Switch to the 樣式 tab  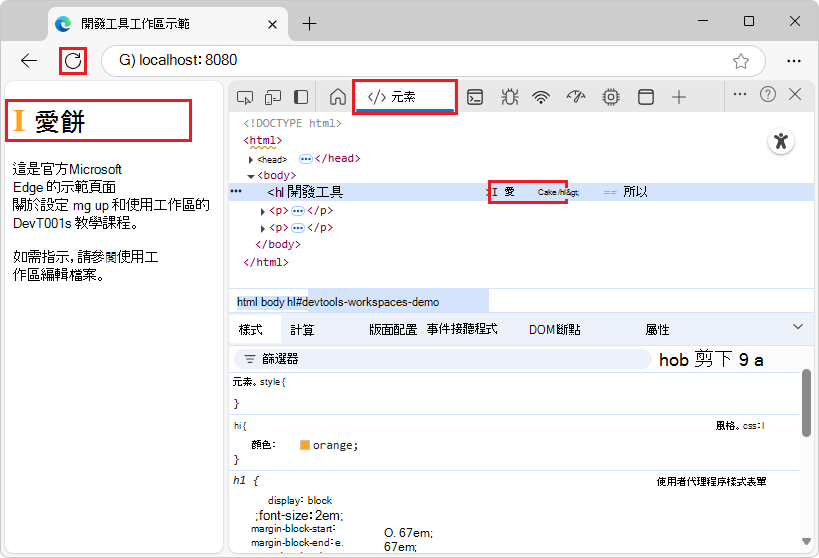[251, 330]
